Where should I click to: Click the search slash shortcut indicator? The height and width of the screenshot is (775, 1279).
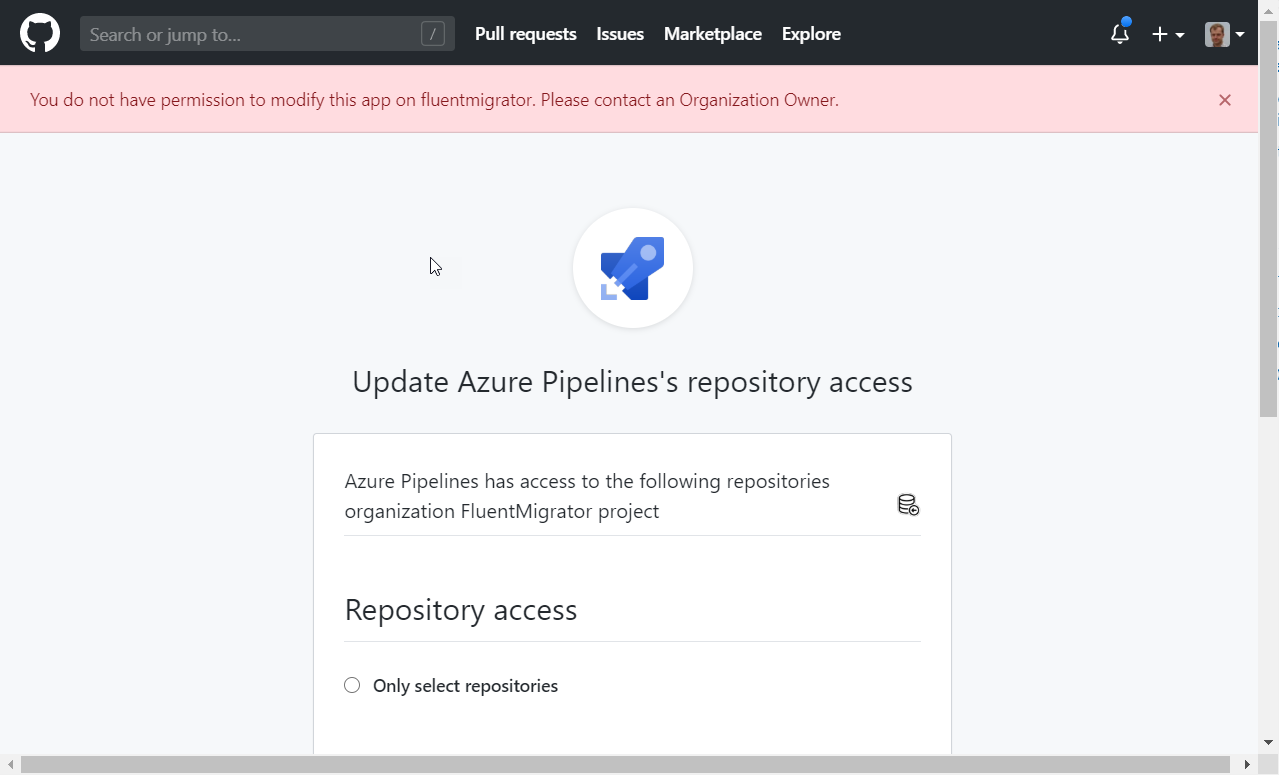point(432,32)
